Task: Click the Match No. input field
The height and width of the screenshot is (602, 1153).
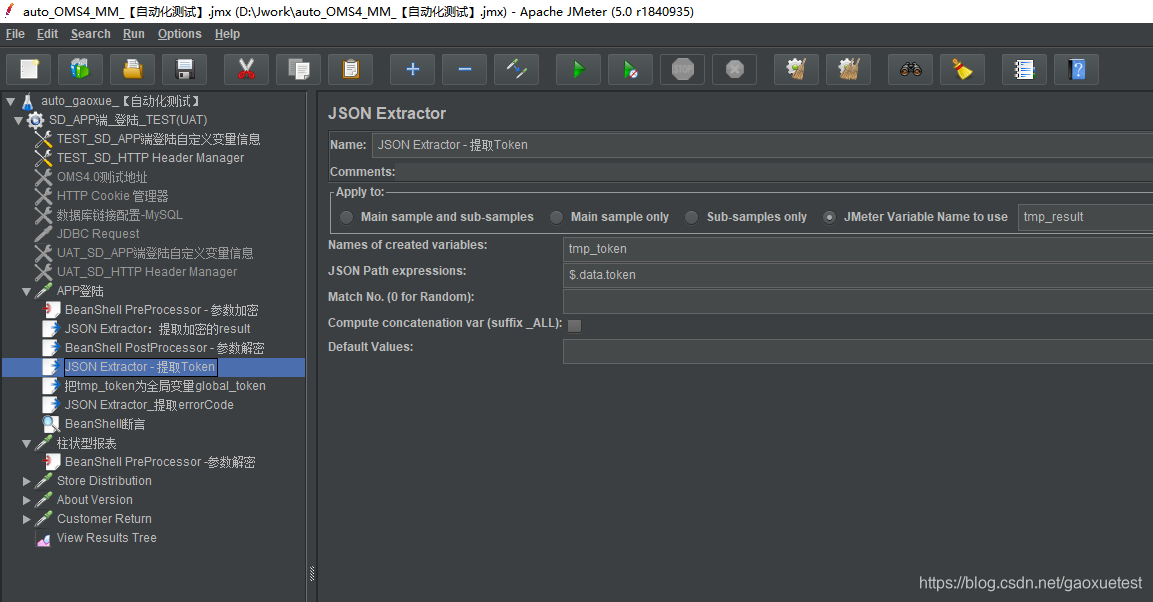Action: point(858,301)
